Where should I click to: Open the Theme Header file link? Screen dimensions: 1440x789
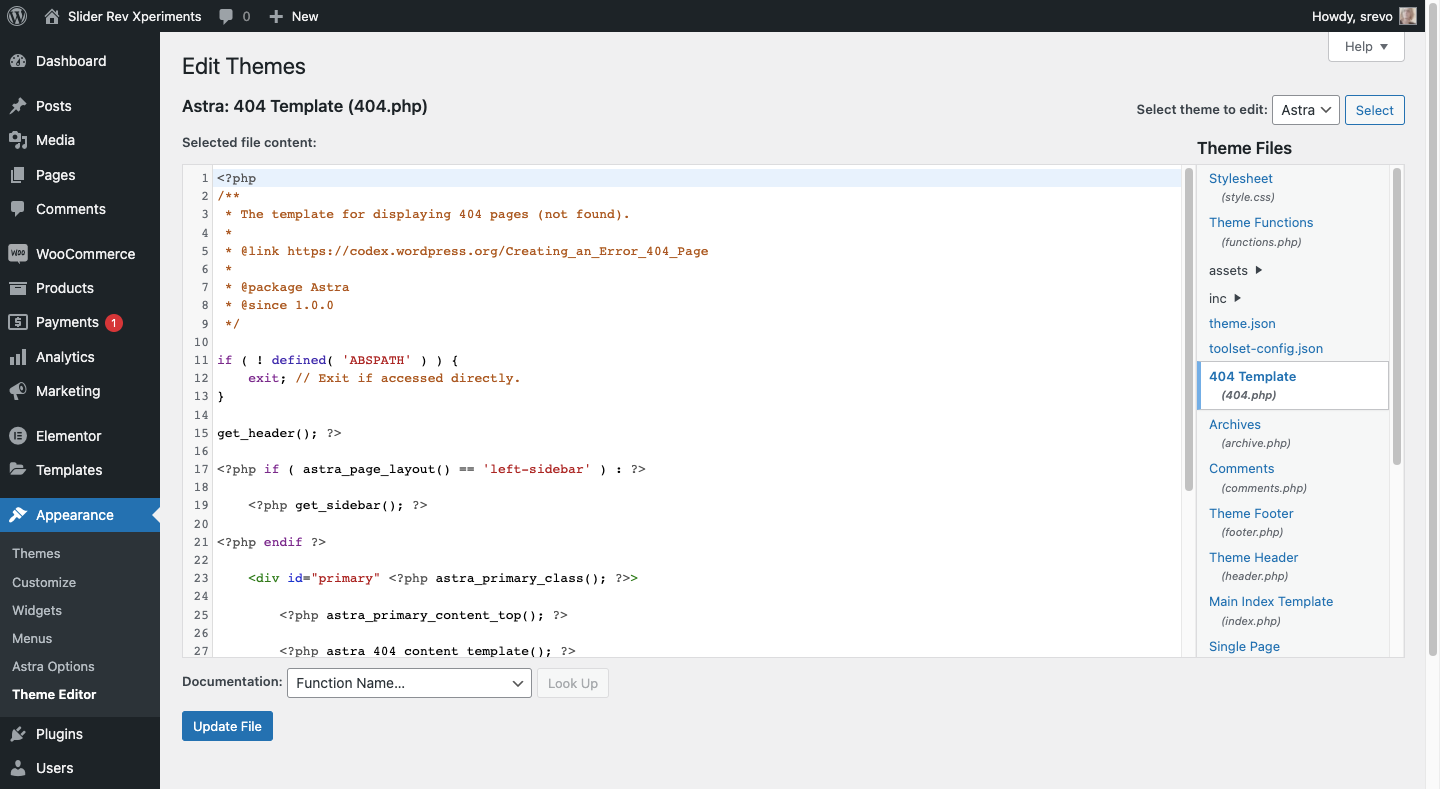pos(1254,557)
